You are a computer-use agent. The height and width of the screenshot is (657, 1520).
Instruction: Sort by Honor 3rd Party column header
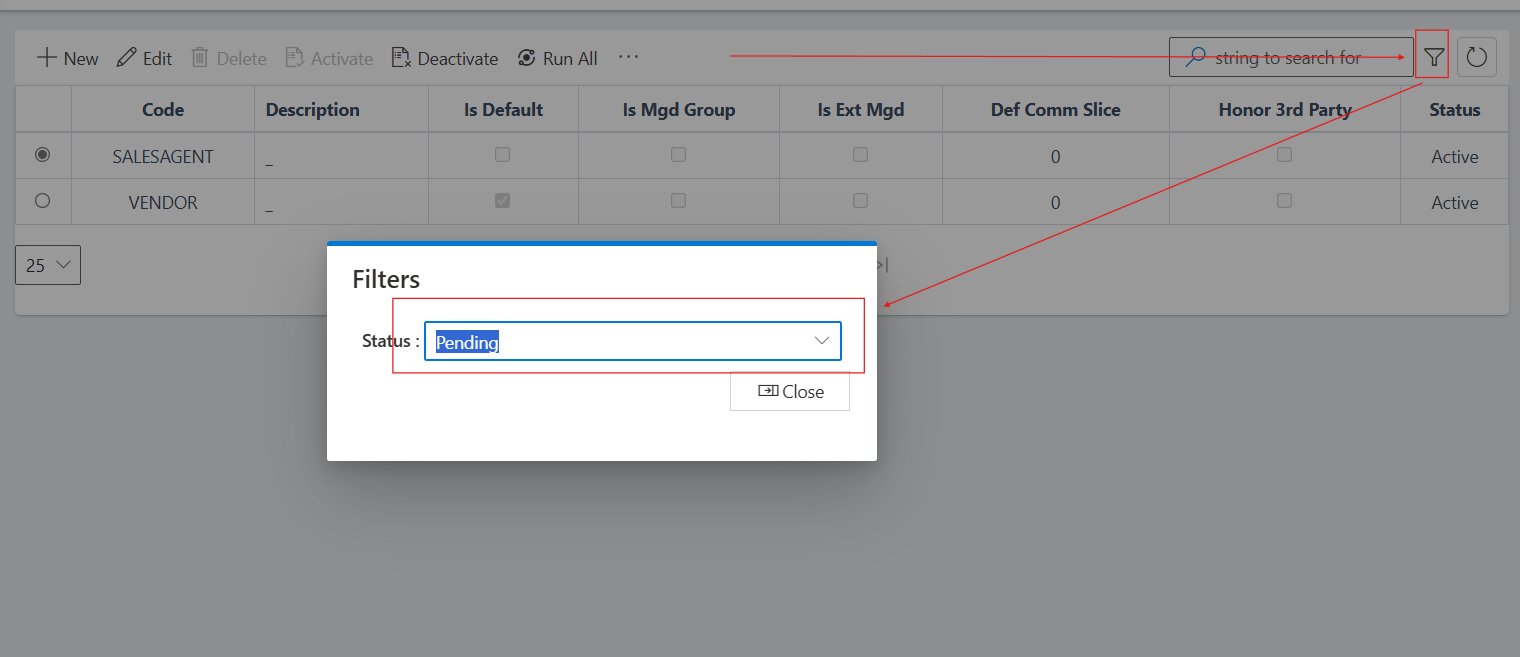pos(1285,110)
